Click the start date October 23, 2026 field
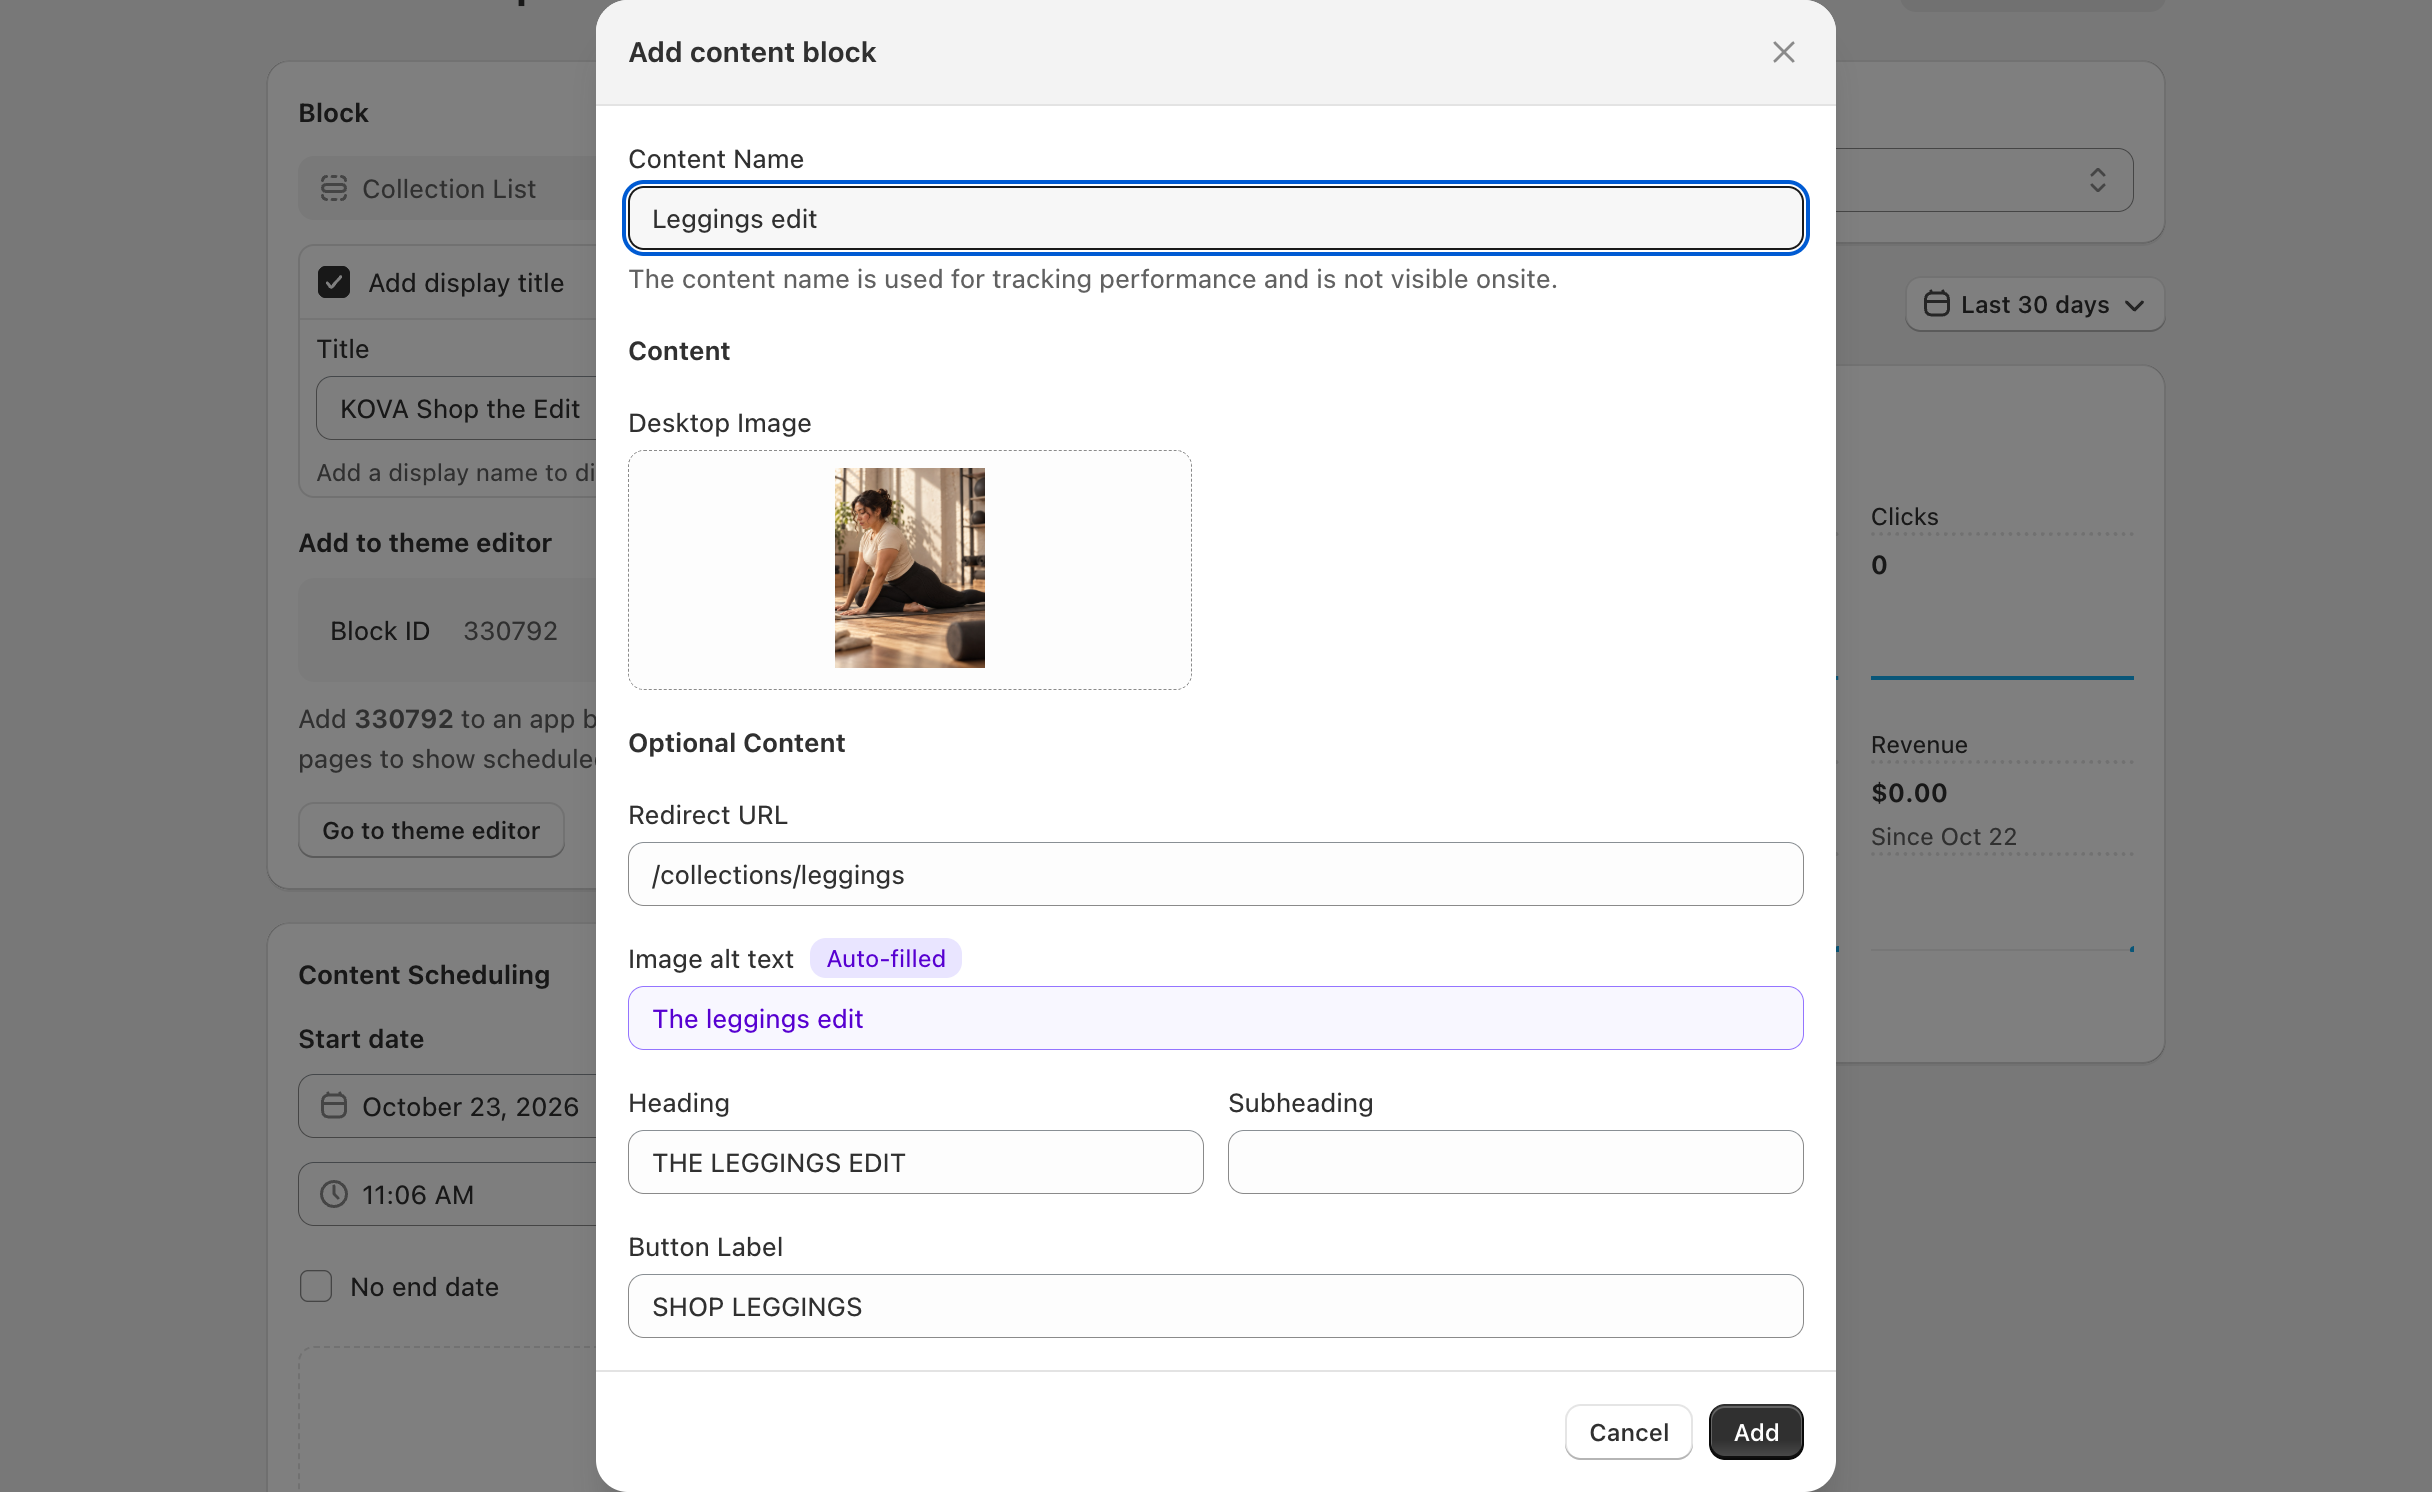 coord(448,1106)
